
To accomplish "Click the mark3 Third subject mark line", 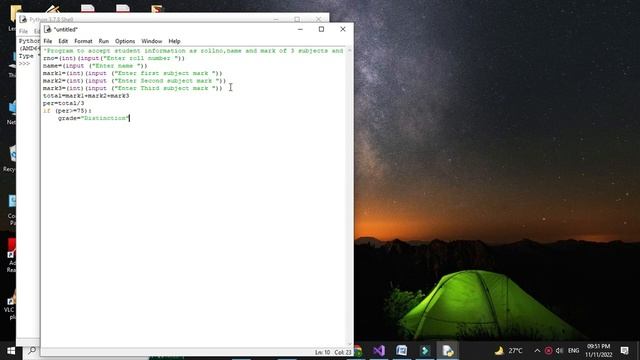I will click(x=133, y=88).
